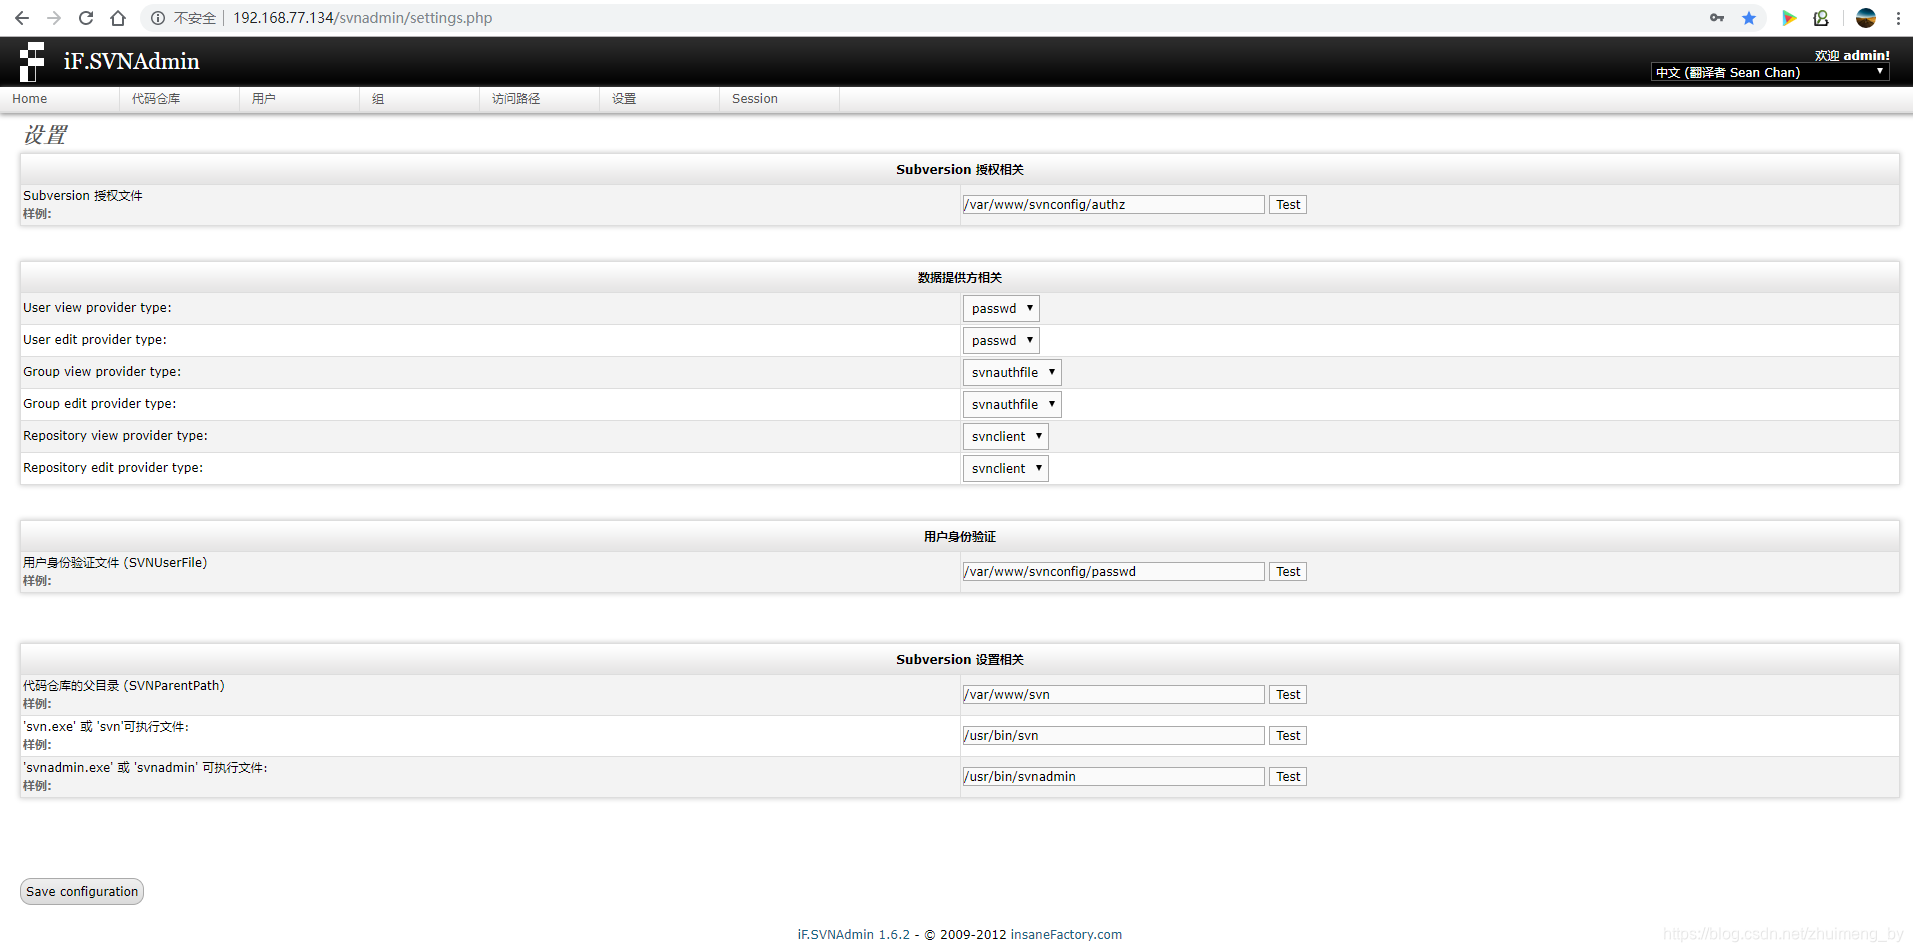Navigate back using the browser arrow
This screenshot has height=952, width=1913.
pyautogui.click(x=21, y=18)
